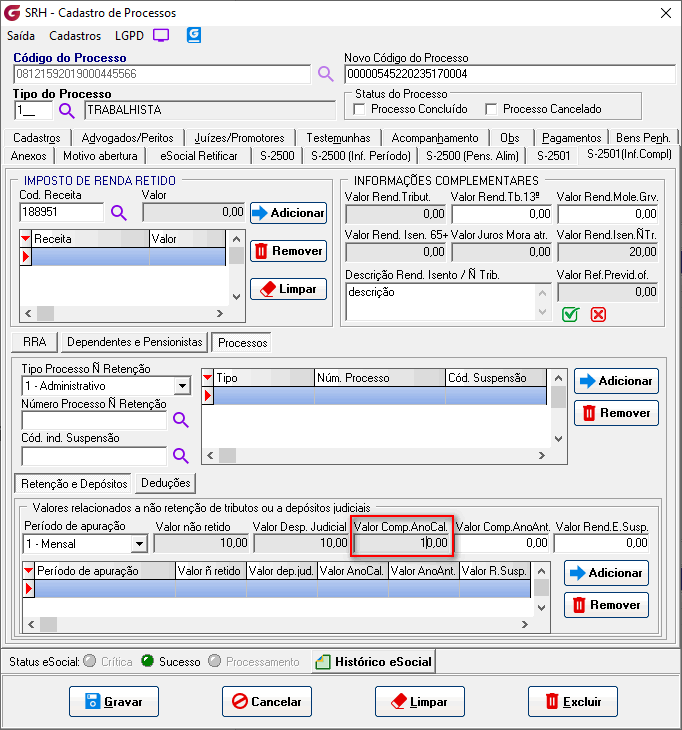The image size is (682, 730).
Task: Click the blue G icon in menu bar
Action: point(194,35)
